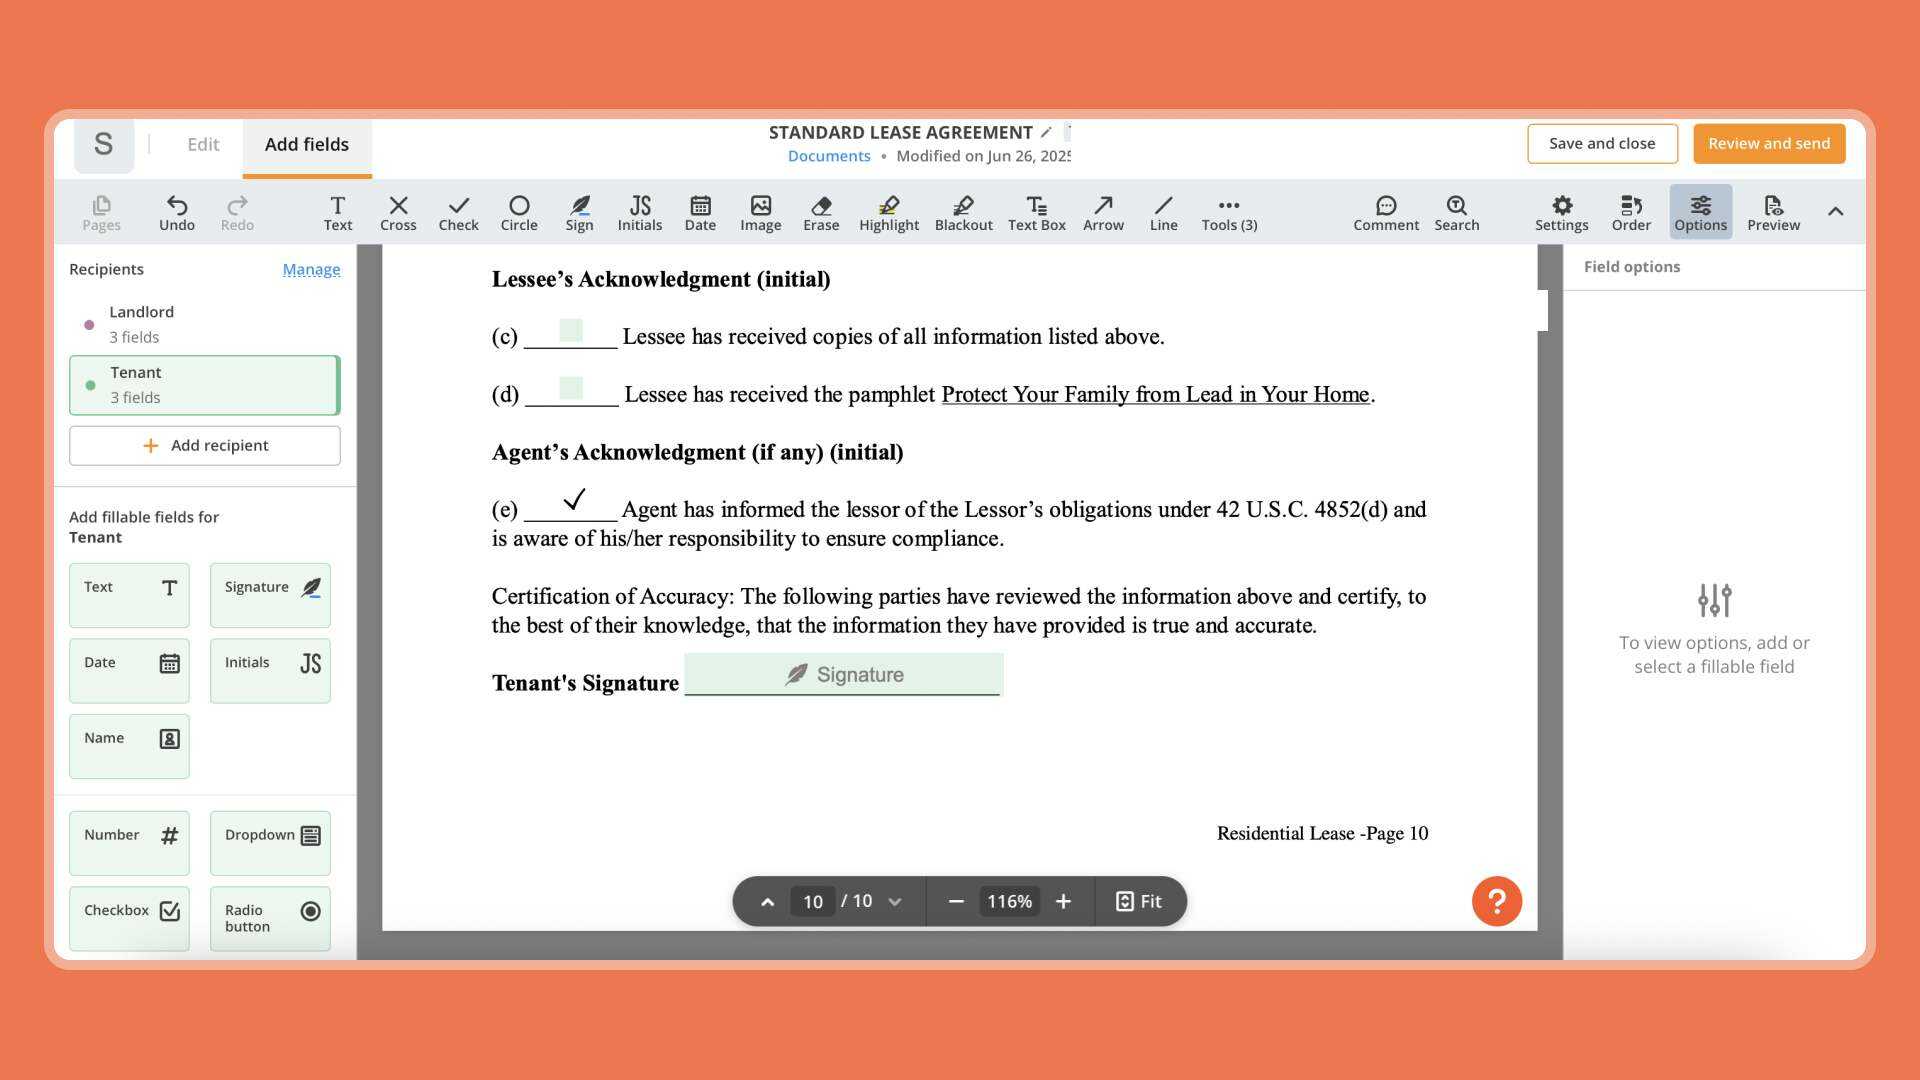This screenshot has width=1920, height=1080.
Task: Add a Checkbox fillable field
Action: click(x=129, y=917)
